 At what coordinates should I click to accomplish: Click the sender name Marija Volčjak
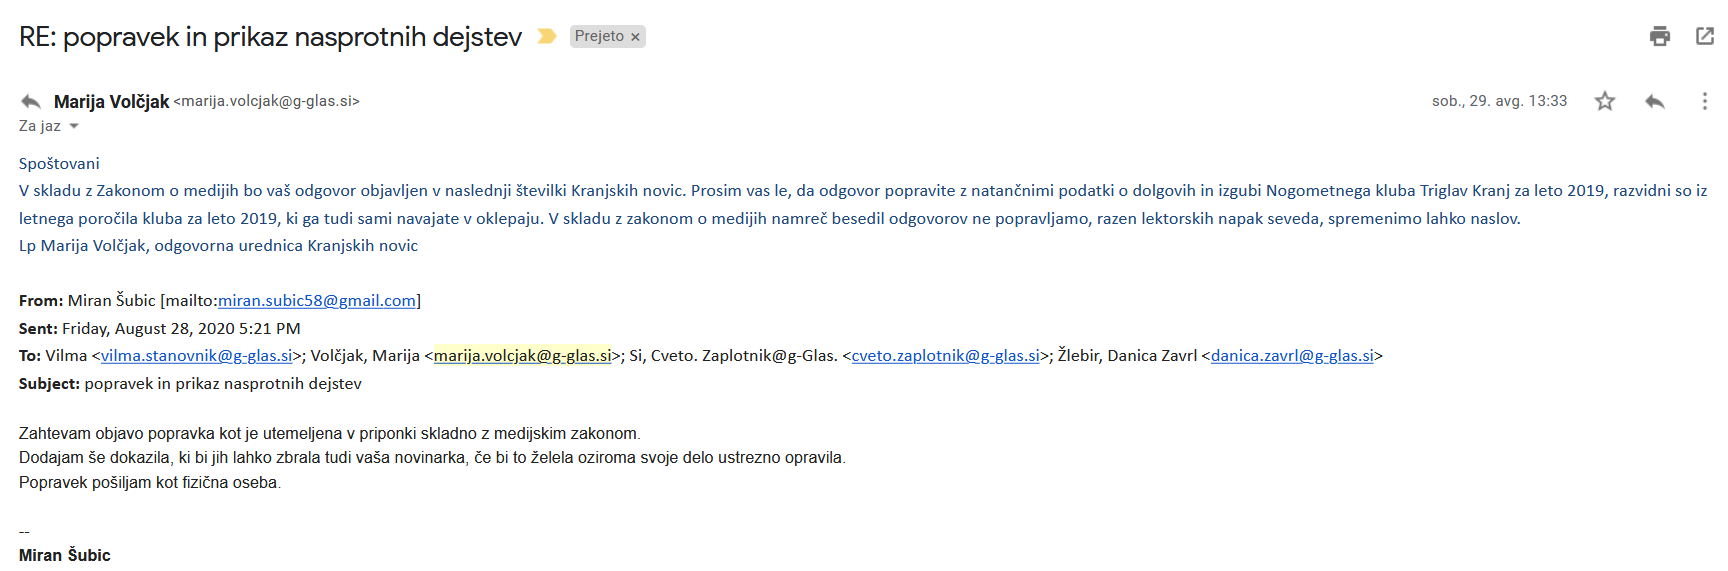[x=111, y=101]
